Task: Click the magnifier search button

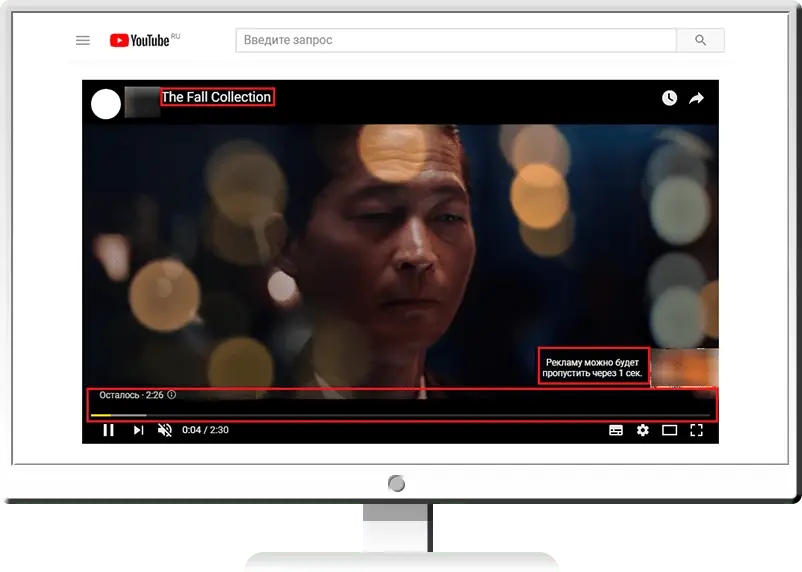Action: click(x=700, y=40)
